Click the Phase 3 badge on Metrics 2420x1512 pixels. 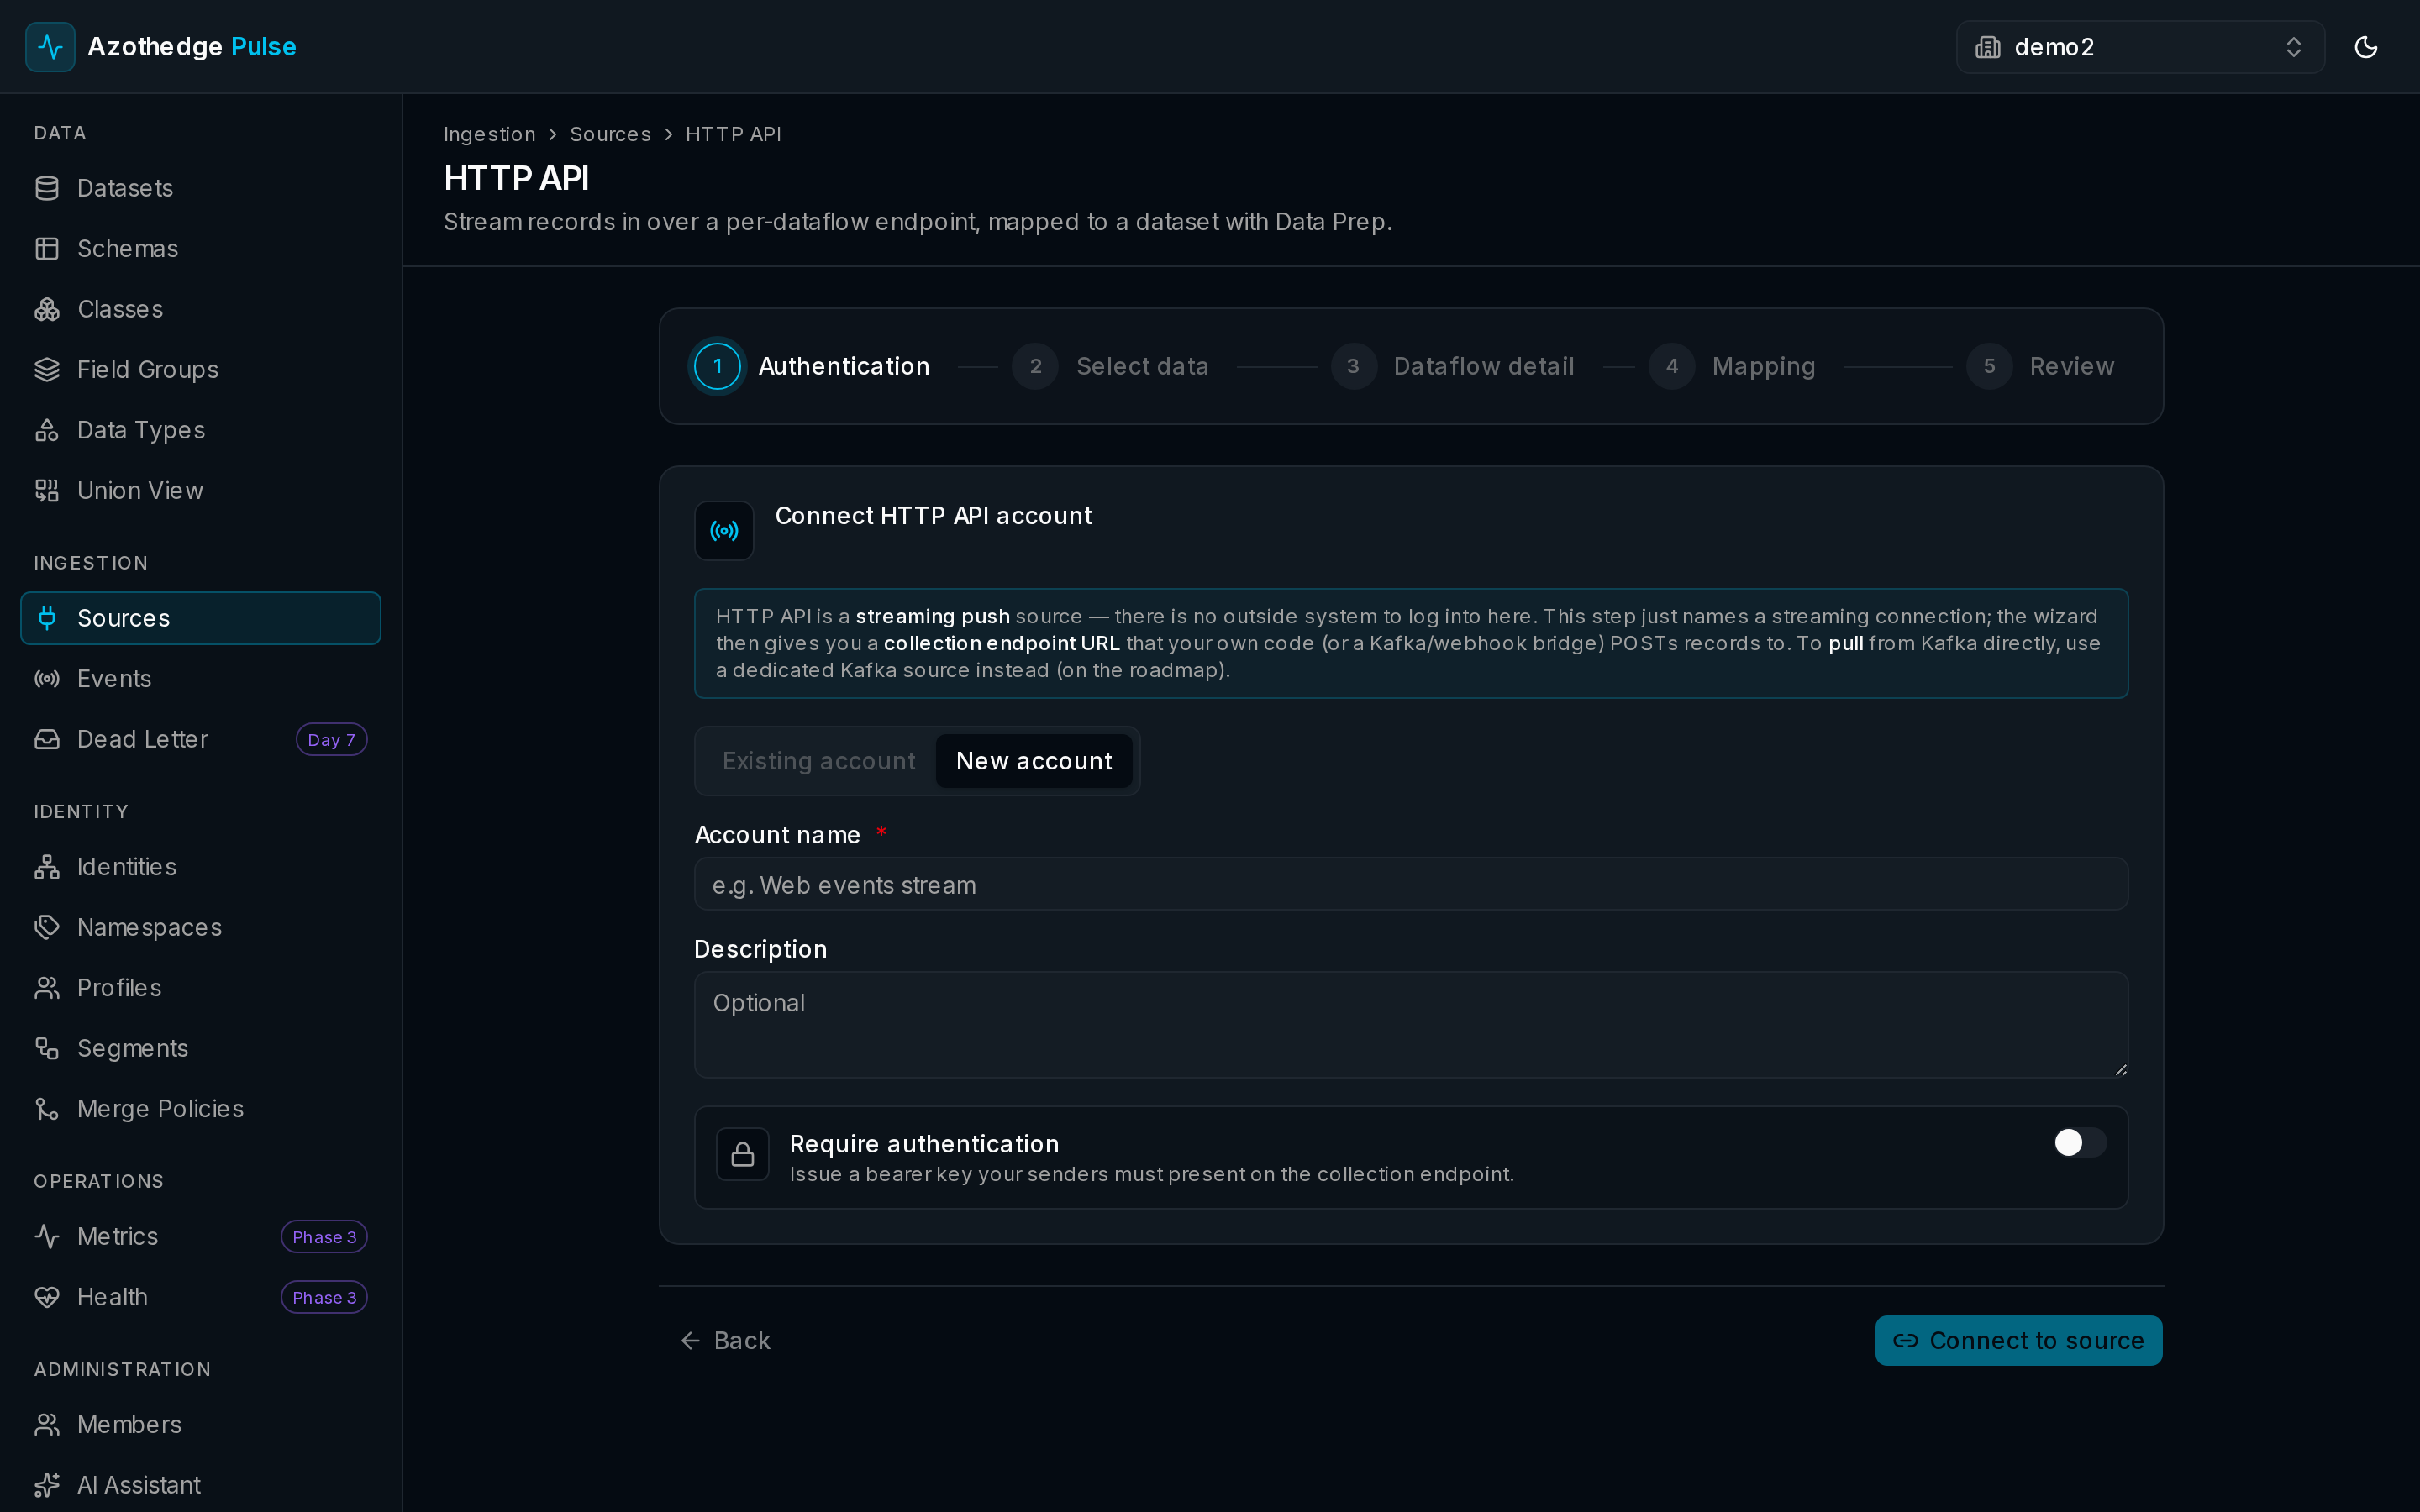(324, 1237)
